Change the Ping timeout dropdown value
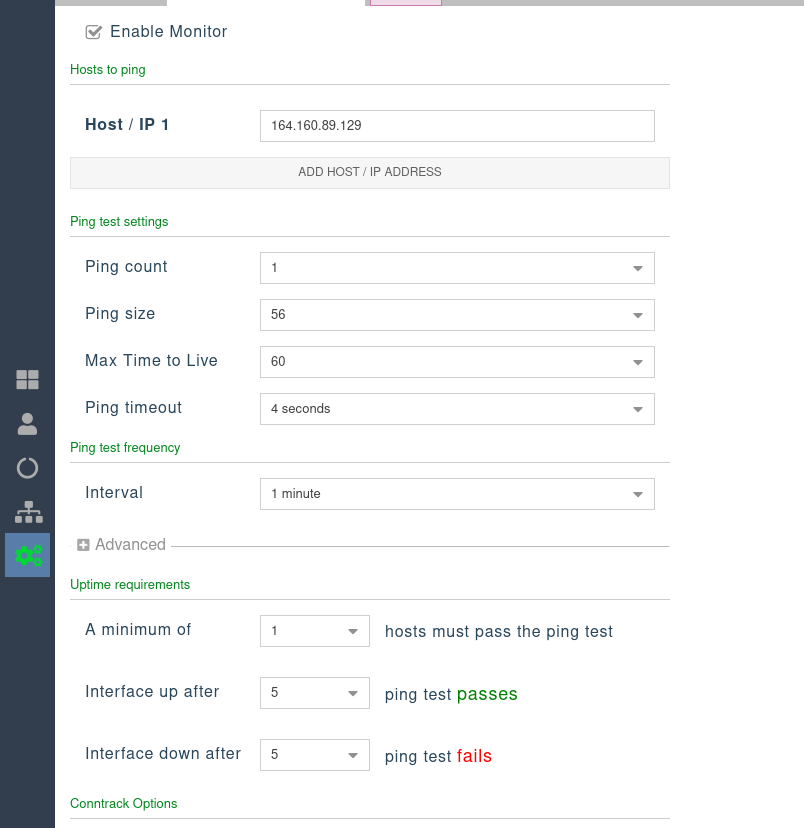This screenshot has height=828, width=804. (x=456, y=409)
